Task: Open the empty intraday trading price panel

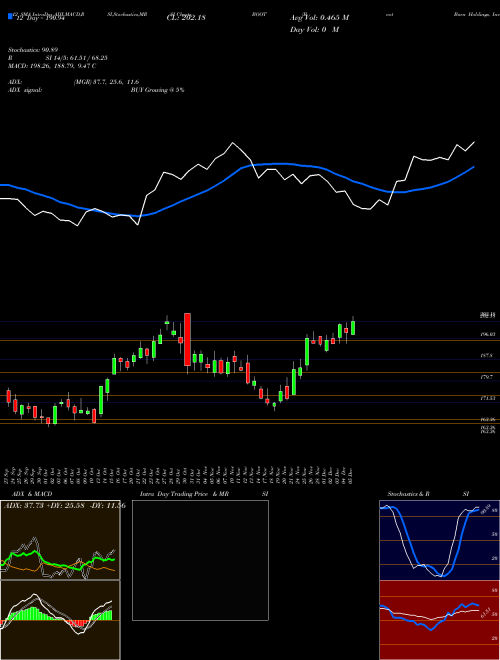Action: point(200,560)
